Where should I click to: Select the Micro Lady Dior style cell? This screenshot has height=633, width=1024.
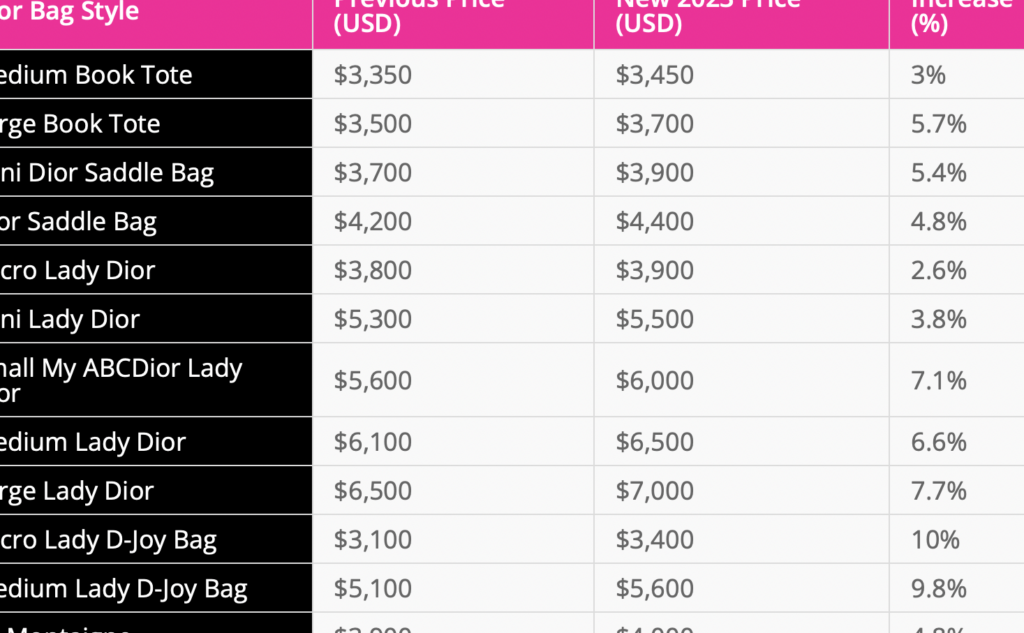[78, 270]
